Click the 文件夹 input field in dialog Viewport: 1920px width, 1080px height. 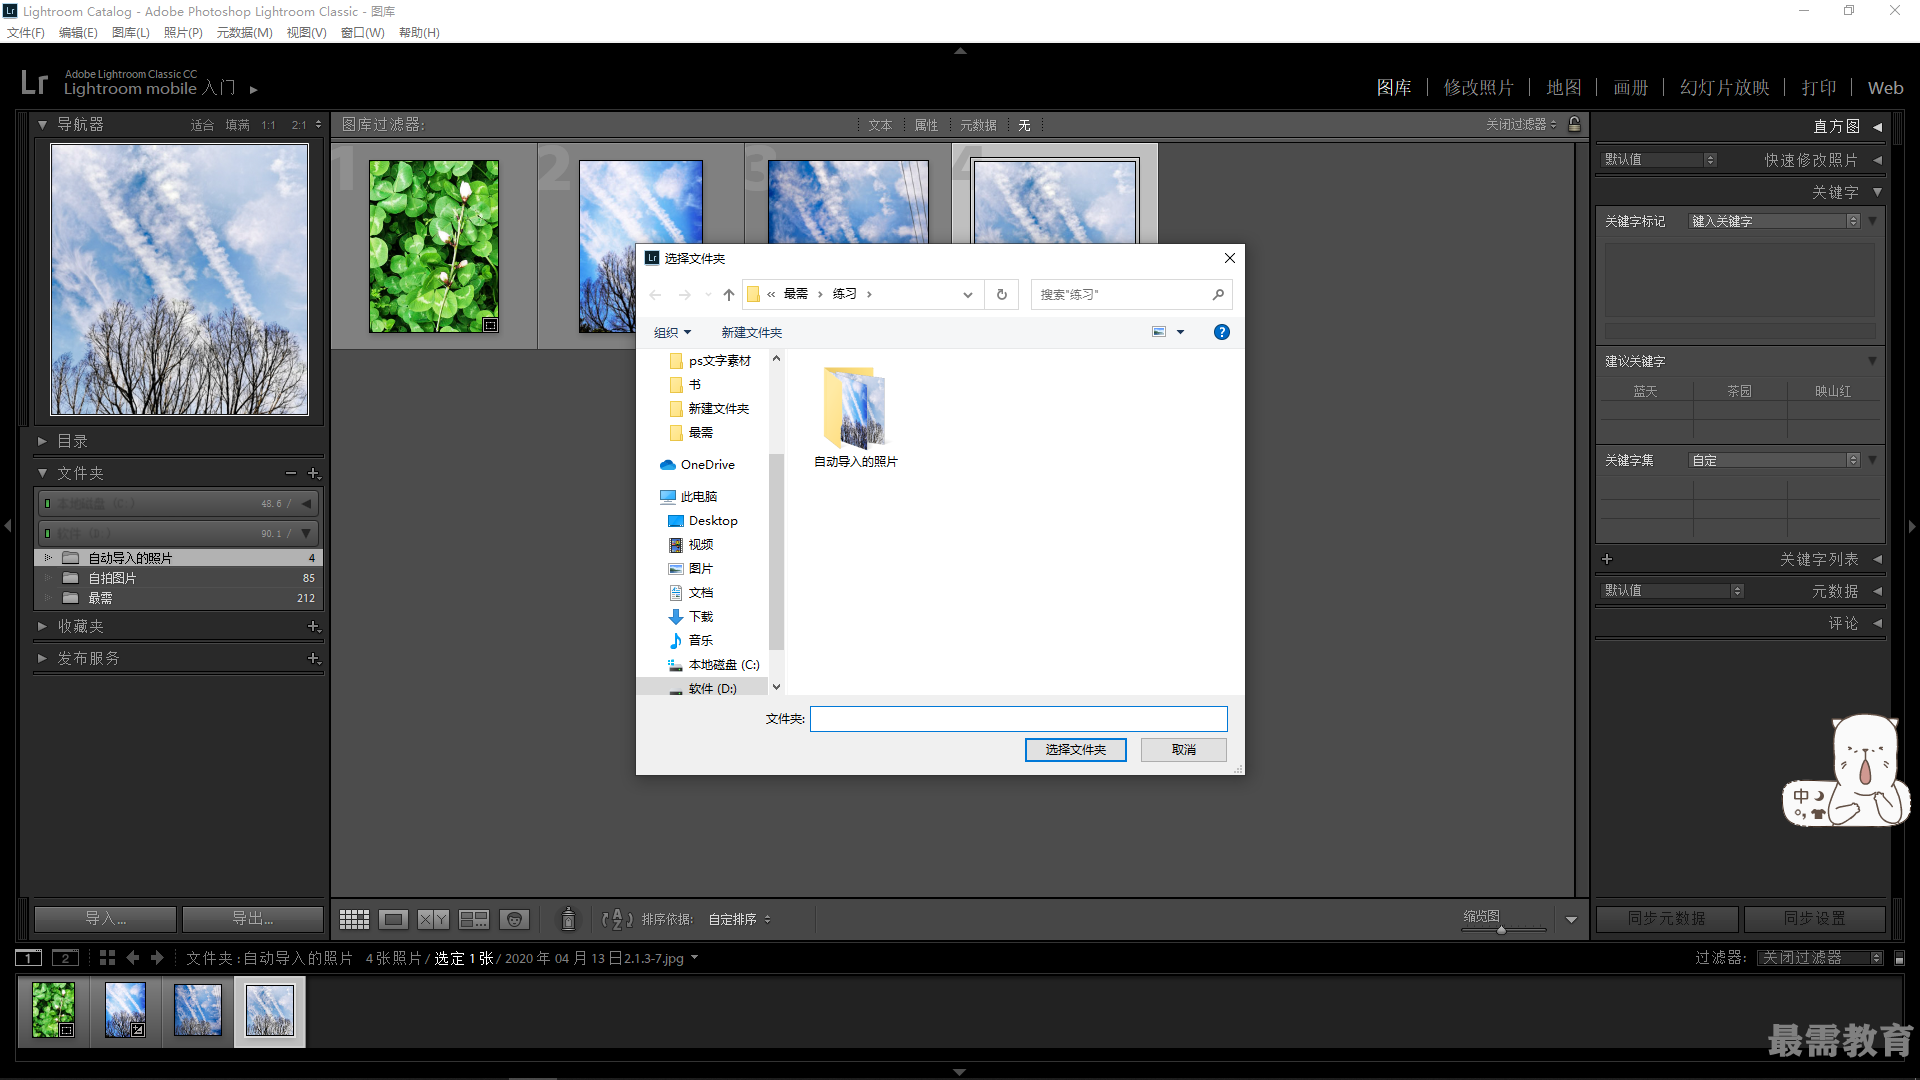click(x=1018, y=719)
